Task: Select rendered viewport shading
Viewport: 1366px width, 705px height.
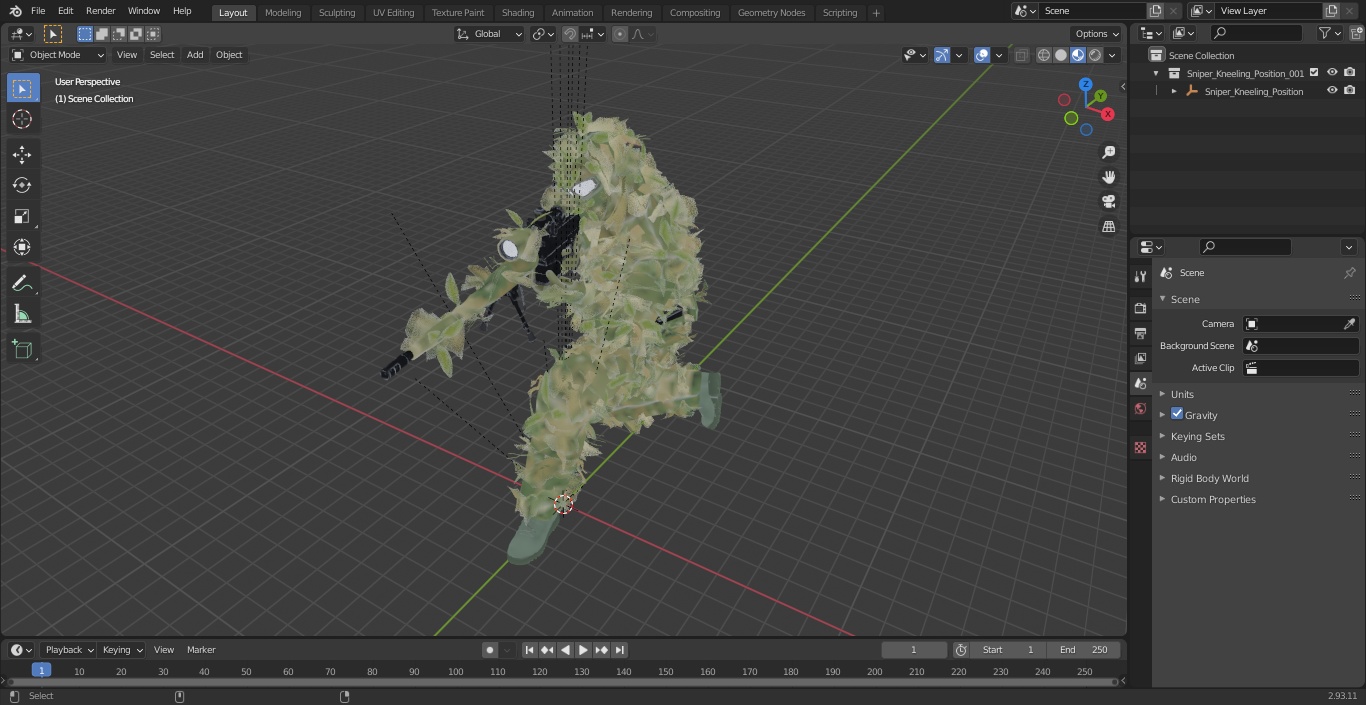Action: (x=1095, y=55)
